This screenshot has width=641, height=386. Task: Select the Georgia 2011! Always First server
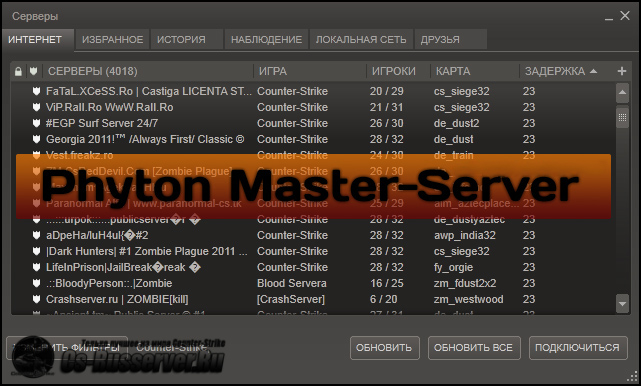(x=313, y=139)
